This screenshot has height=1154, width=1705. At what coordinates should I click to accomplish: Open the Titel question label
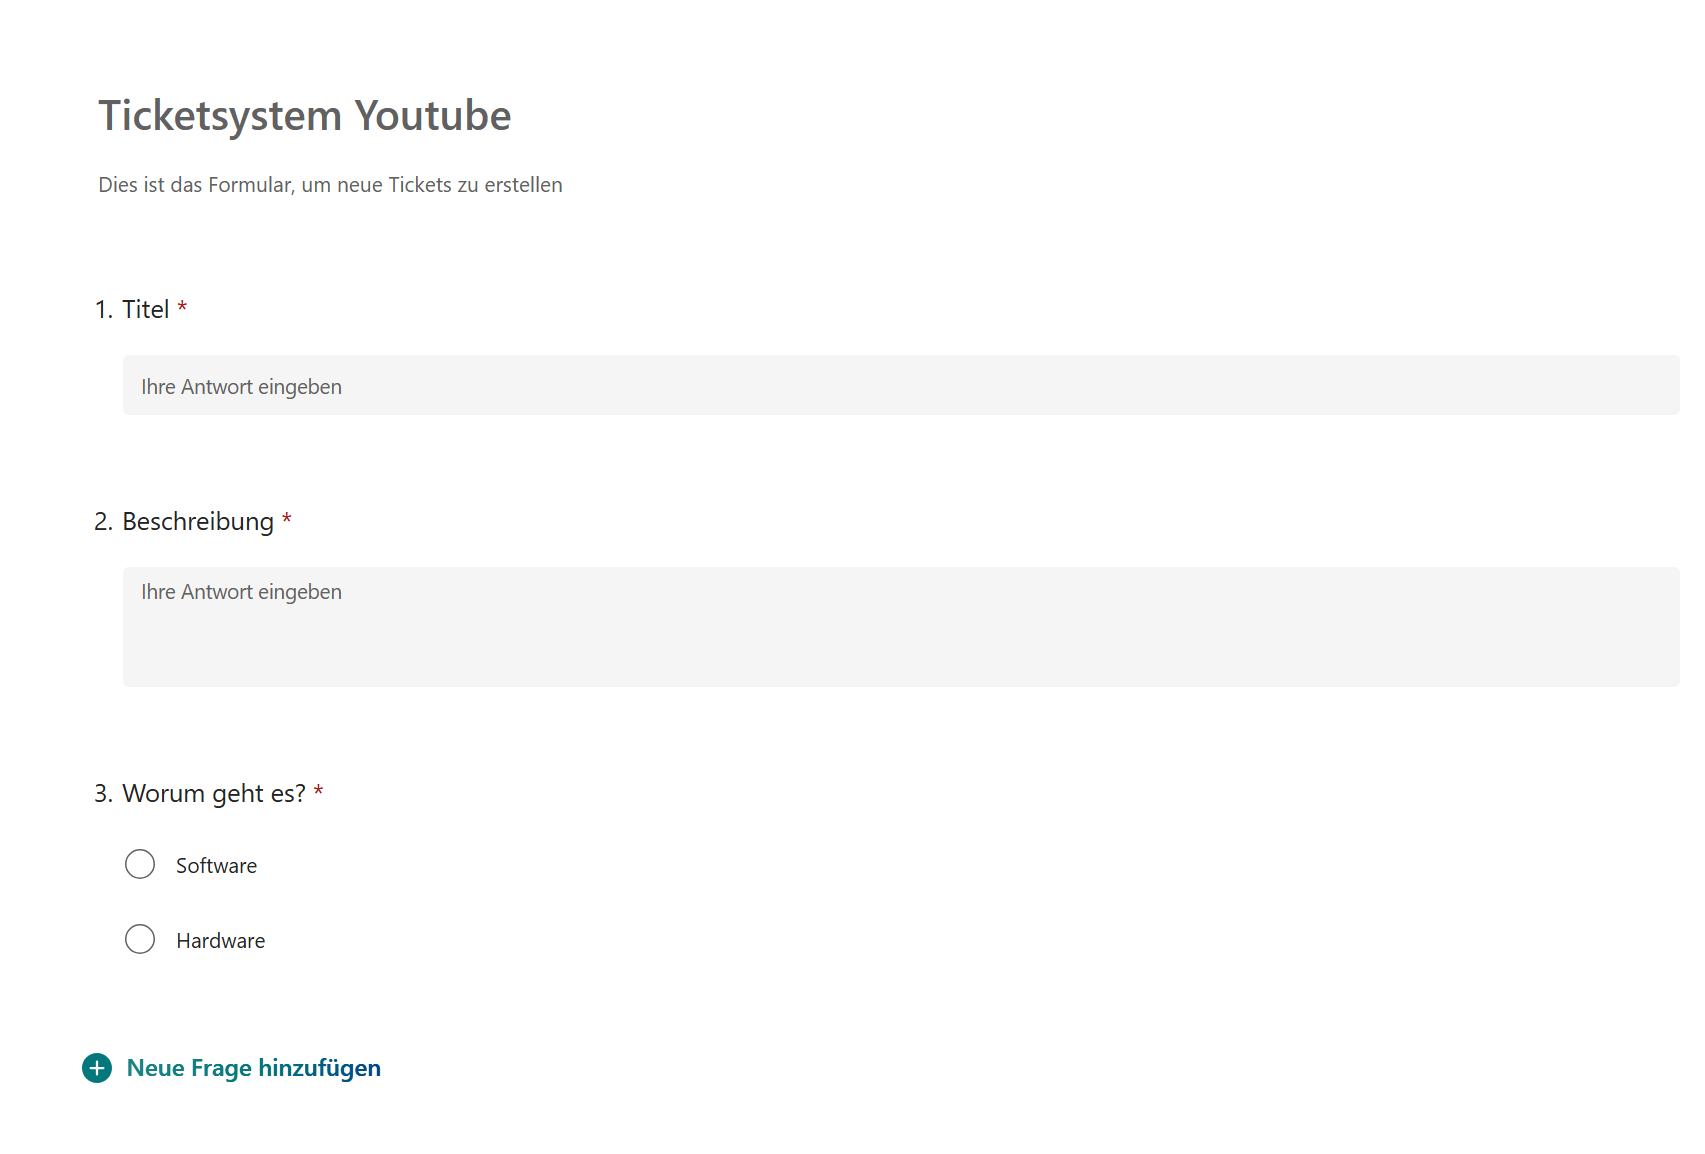(146, 310)
